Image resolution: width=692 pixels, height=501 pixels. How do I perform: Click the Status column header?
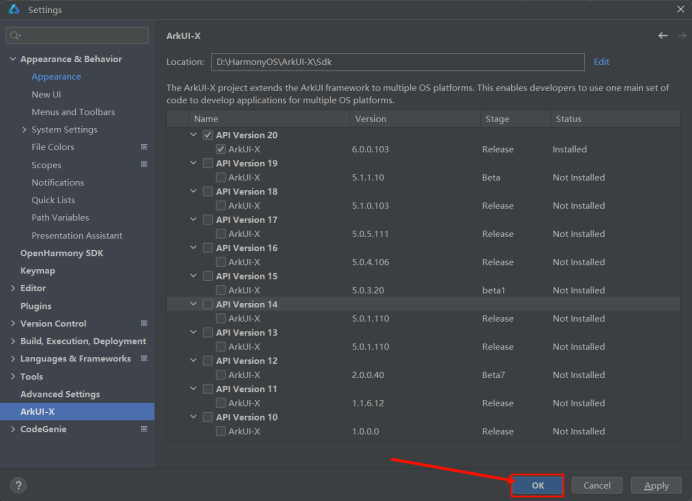(x=615, y=119)
